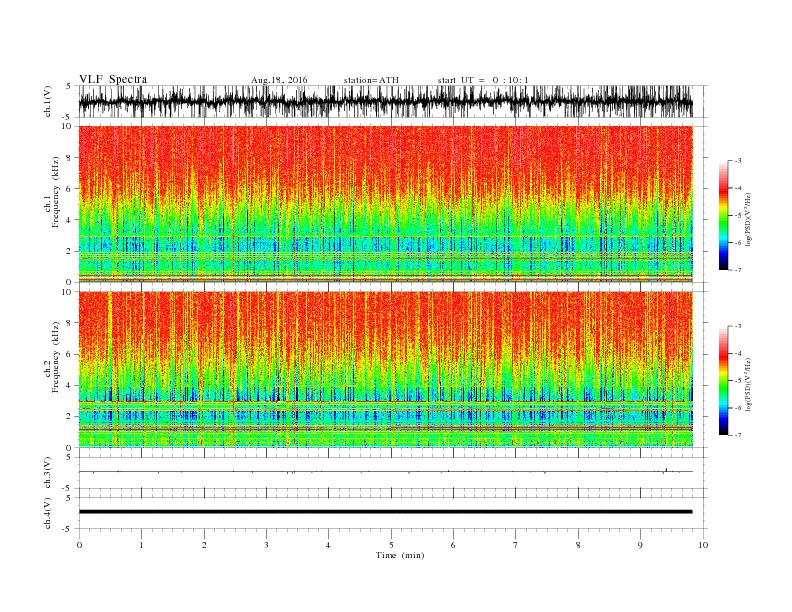Click the lower log(PSD) color scale bar
The width and height of the screenshot is (792, 612).
point(724,381)
